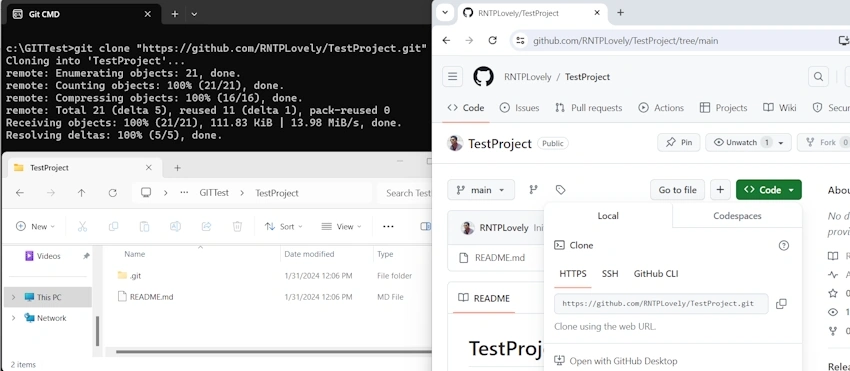
Task: Go back in File Explorer
Action: pyautogui.click(x=20, y=193)
